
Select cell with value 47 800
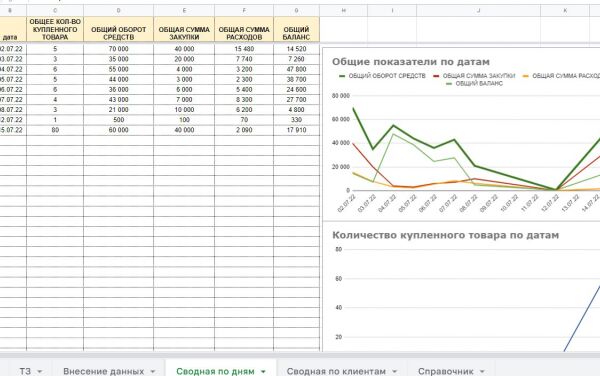297,69
